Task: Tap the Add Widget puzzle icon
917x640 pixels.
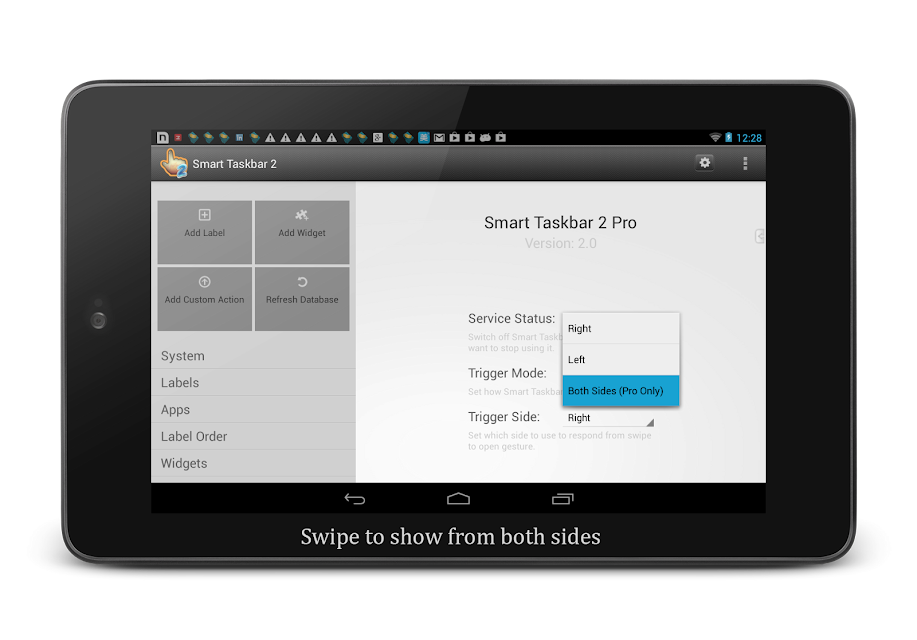Action: (302, 215)
